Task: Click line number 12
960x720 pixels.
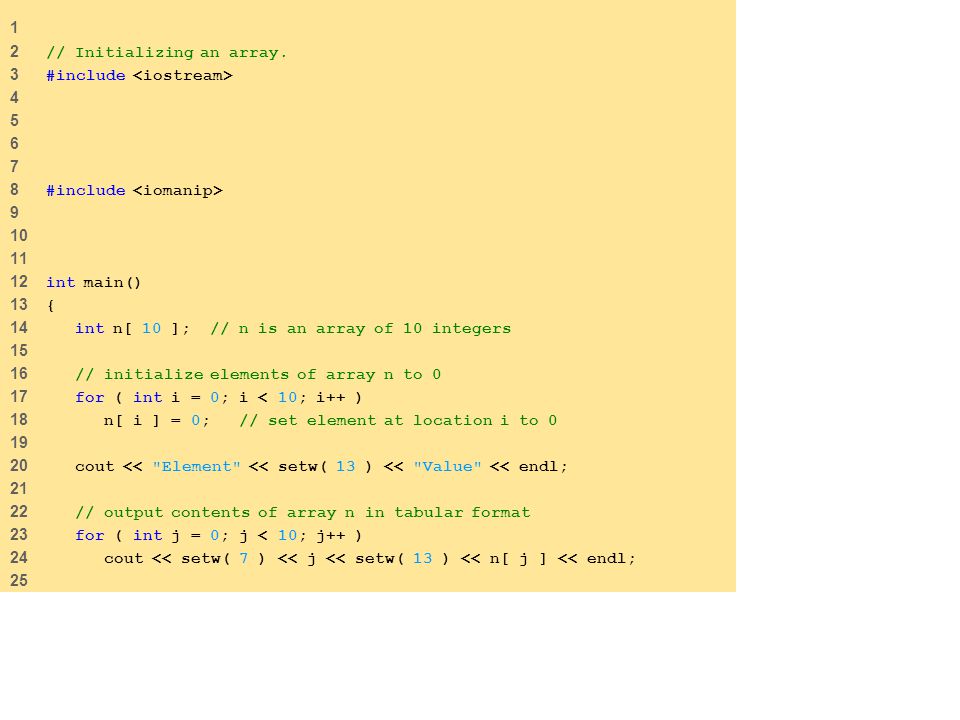Action: tap(19, 282)
